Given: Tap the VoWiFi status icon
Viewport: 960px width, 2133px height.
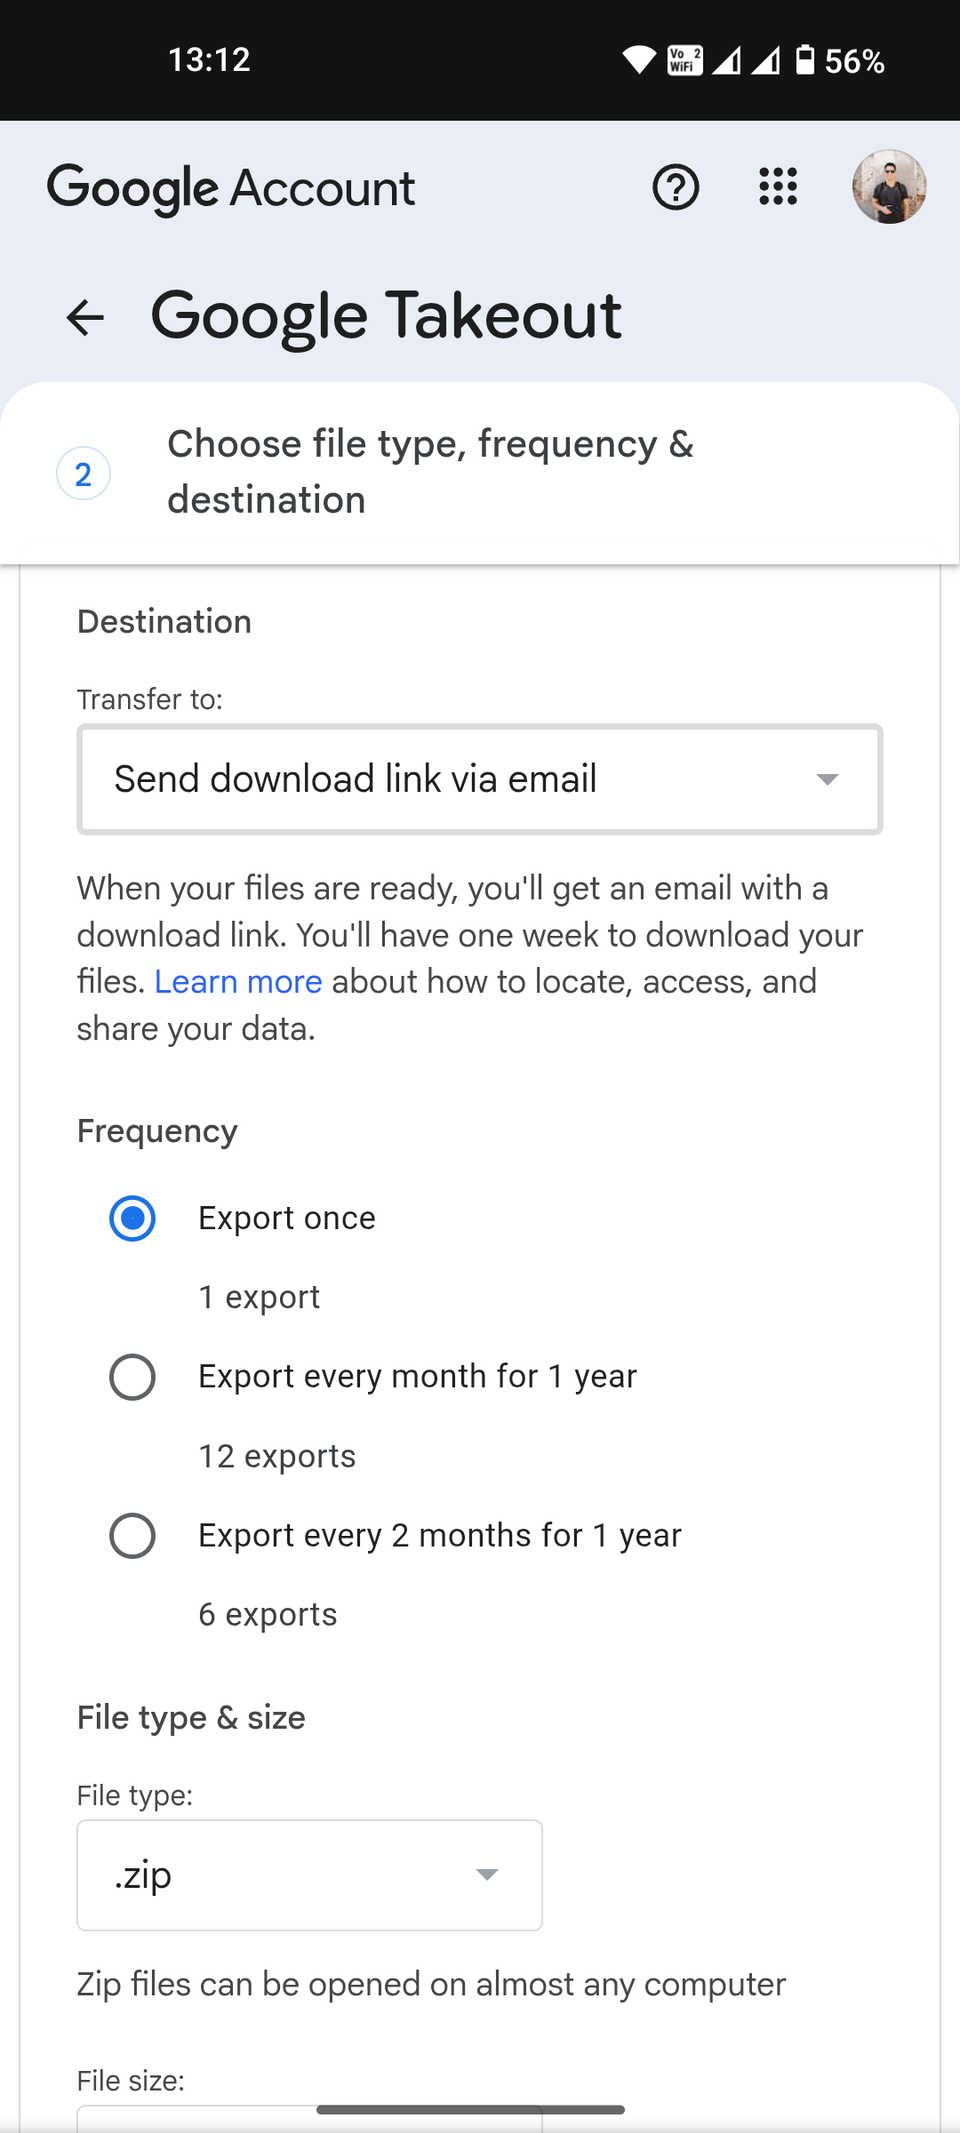Looking at the screenshot, I should pyautogui.click(x=685, y=60).
